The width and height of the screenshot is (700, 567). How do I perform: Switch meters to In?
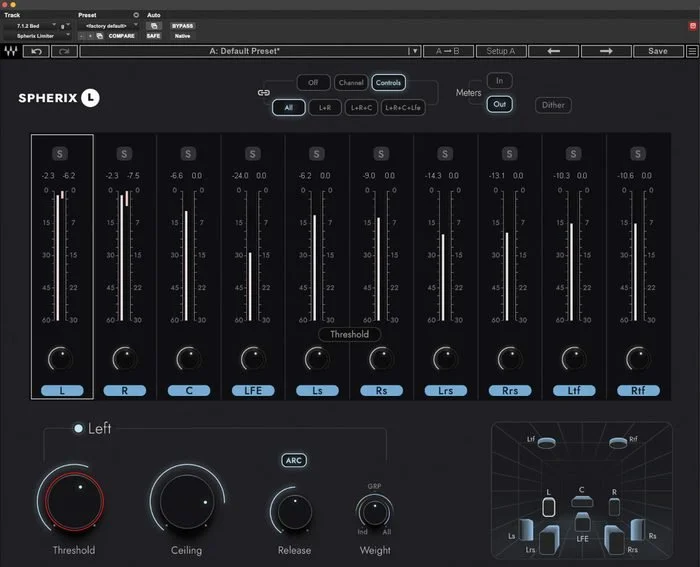pyautogui.click(x=500, y=81)
